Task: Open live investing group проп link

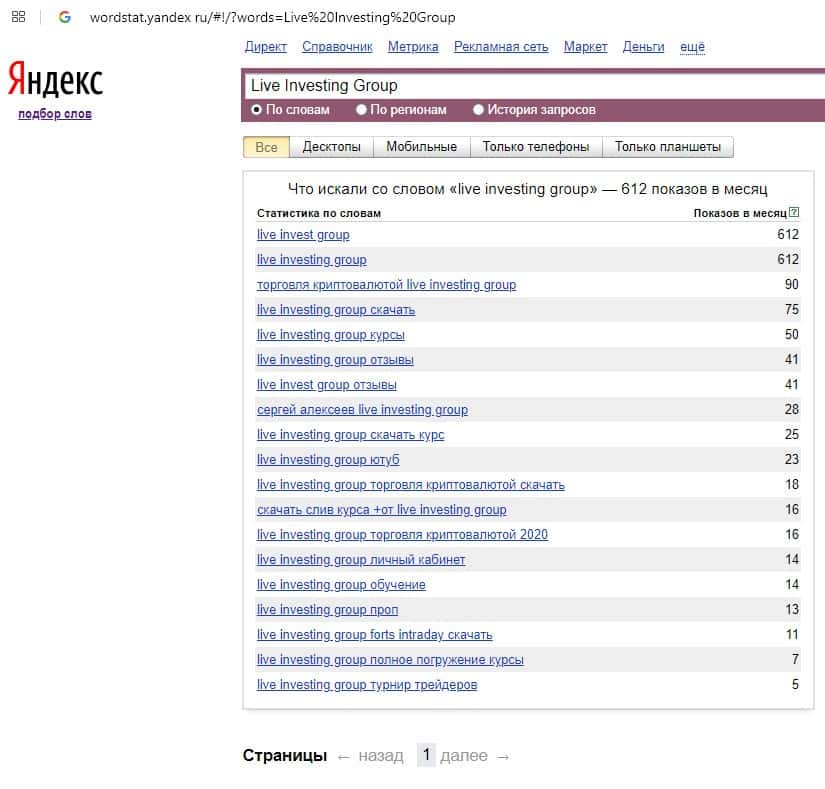Action: [x=327, y=609]
